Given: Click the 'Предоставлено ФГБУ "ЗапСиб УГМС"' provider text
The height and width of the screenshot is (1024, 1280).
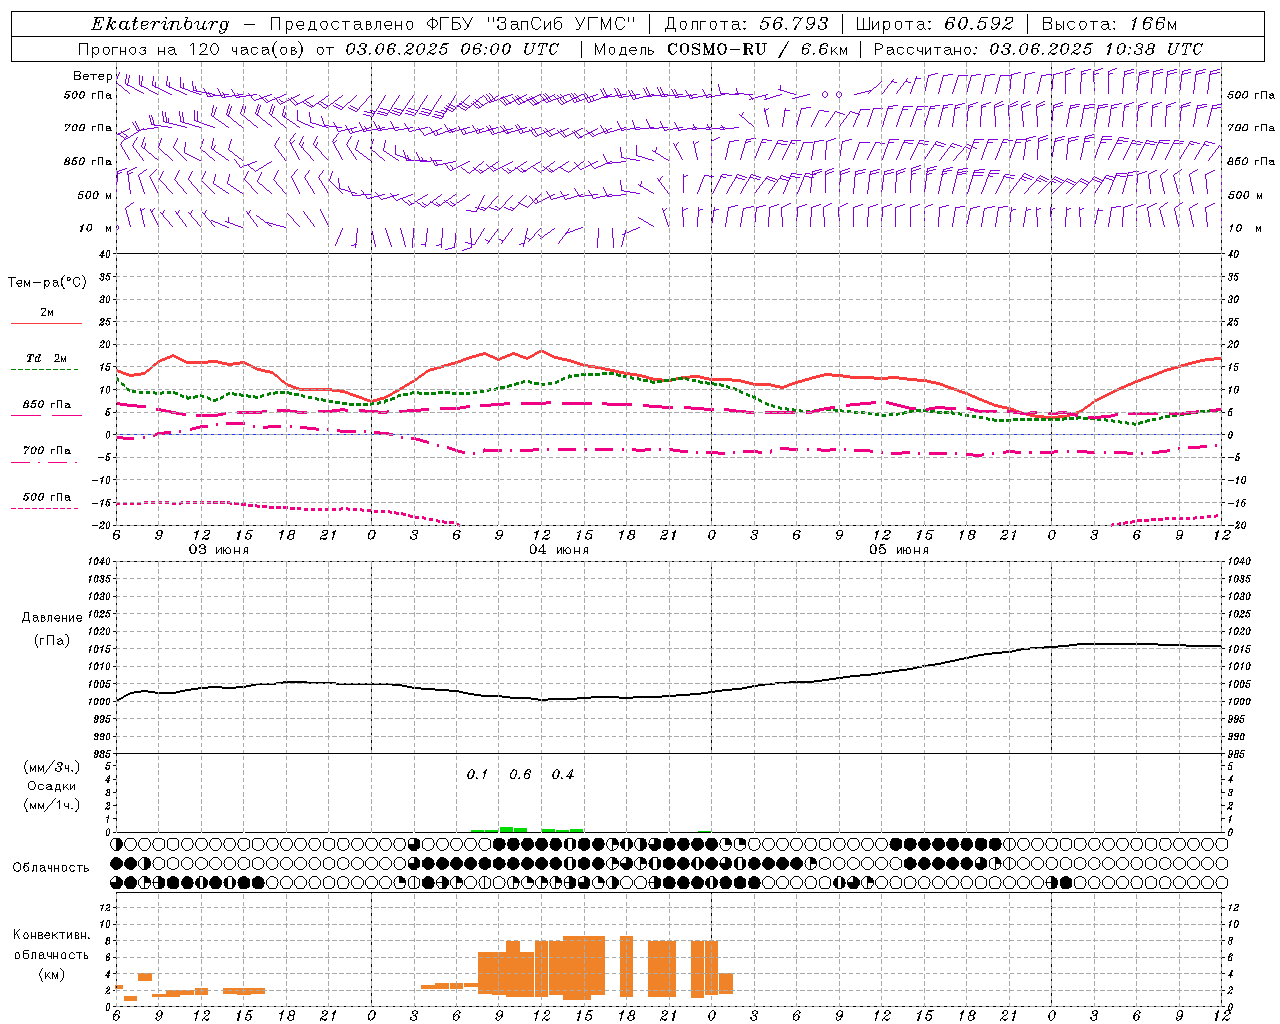Looking at the screenshot, I should click(x=453, y=24).
